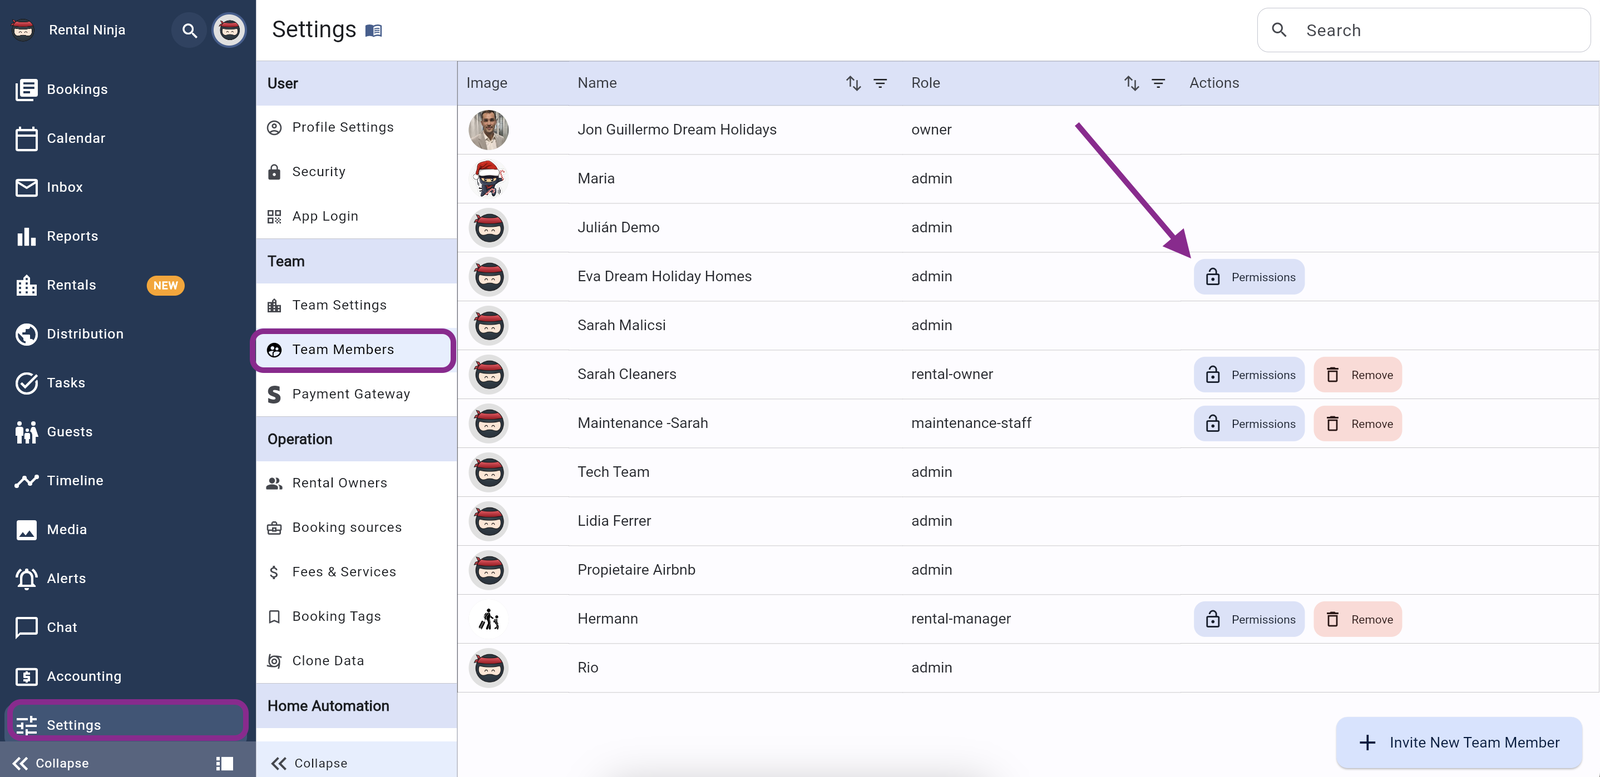Viewport: 1600px width, 777px height.
Task: Click the book icon beside Settings title
Action: click(x=374, y=31)
